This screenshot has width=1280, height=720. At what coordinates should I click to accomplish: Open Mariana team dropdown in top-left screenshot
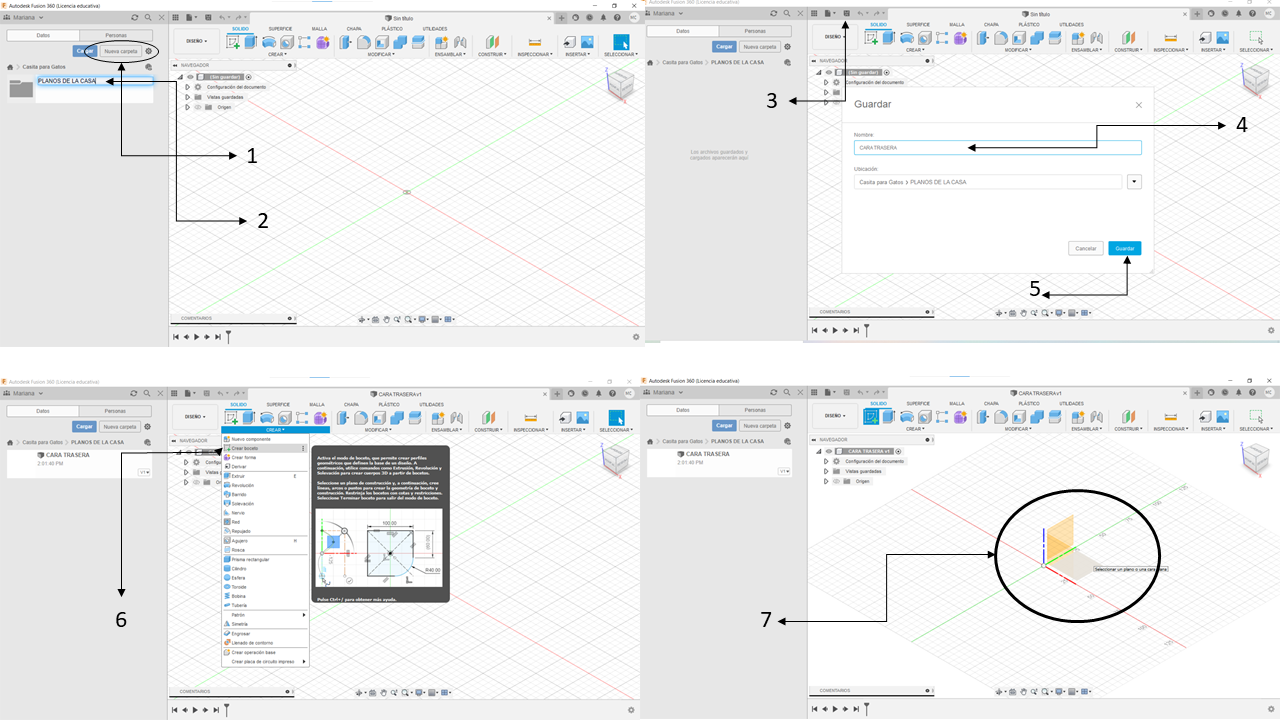(23, 17)
